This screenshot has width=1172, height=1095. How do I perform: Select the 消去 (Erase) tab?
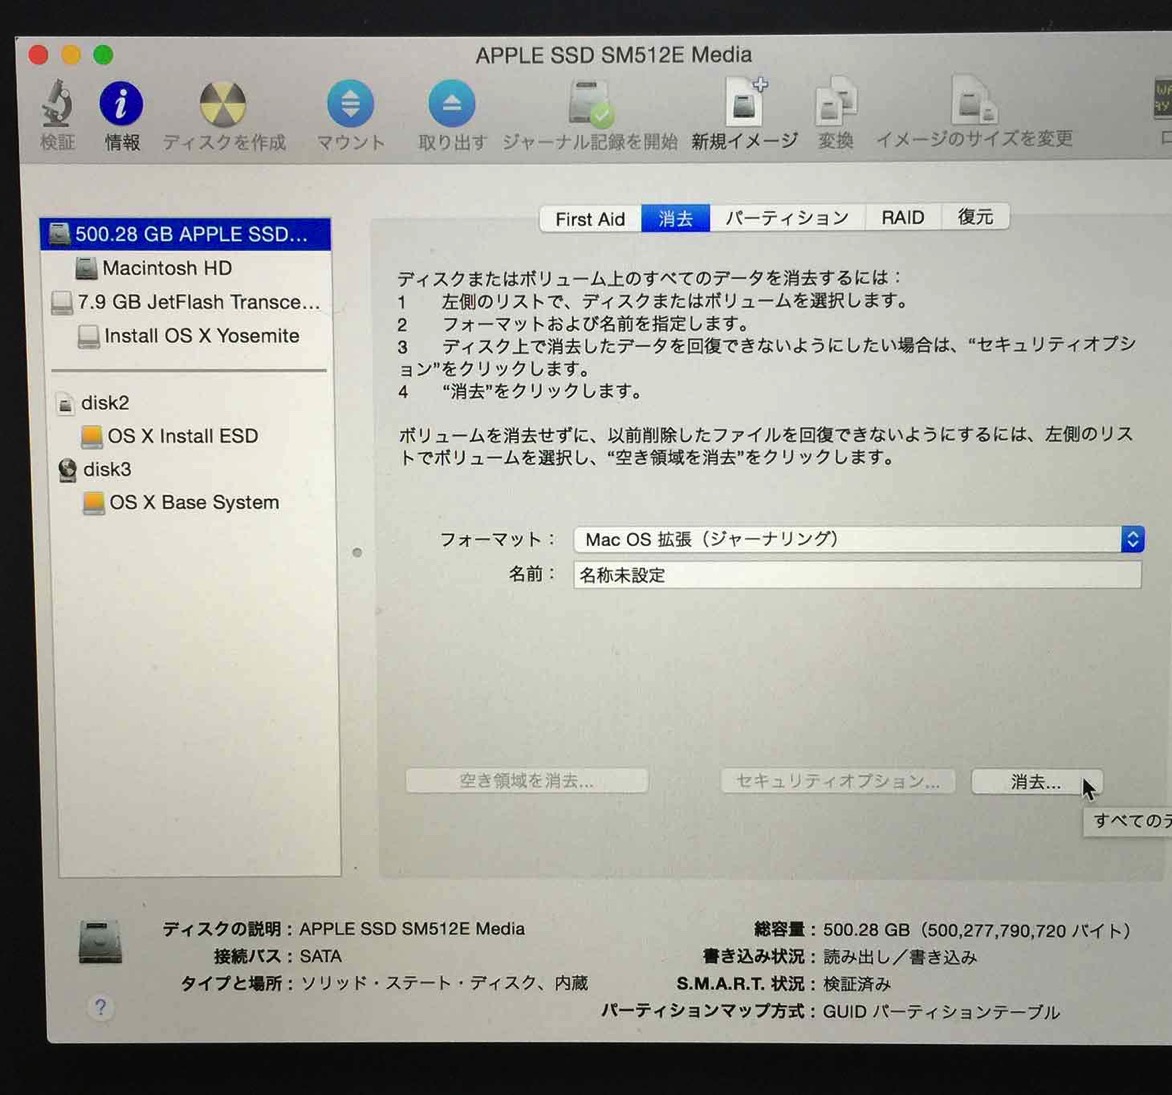coord(676,218)
